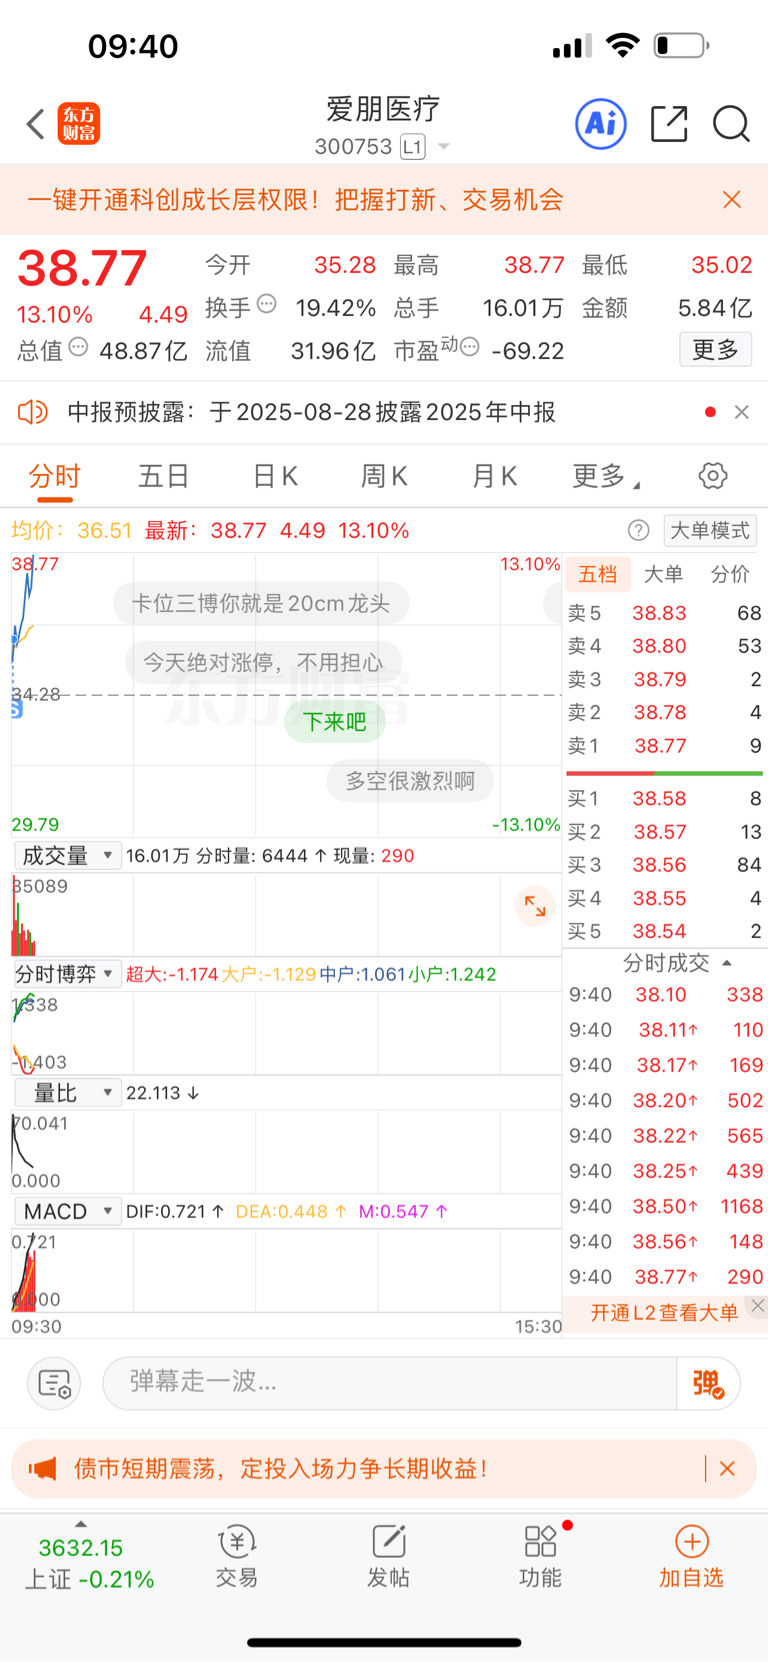Viewport: 768px width, 1662px height.
Task: Open the 分时博弈 indicator dropdown
Action: pyautogui.click(x=67, y=974)
